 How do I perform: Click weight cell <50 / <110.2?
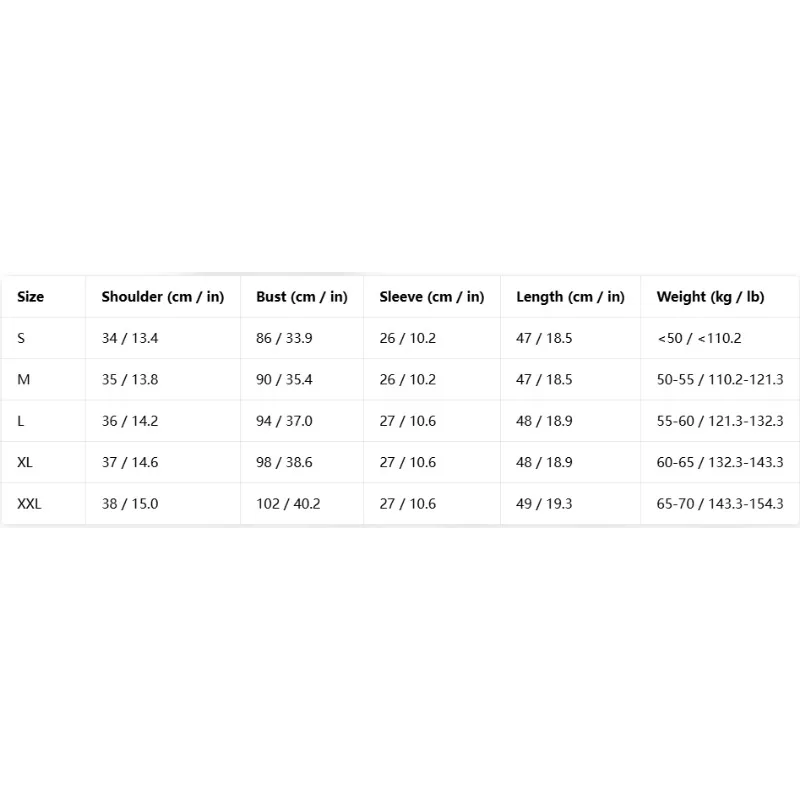coord(699,338)
